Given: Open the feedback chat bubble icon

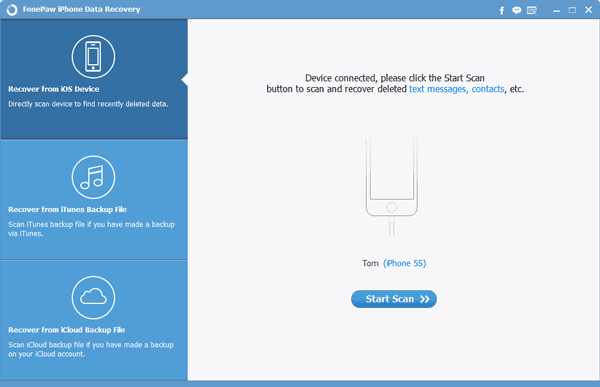Looking at the screenshot, I should (517, 10).
